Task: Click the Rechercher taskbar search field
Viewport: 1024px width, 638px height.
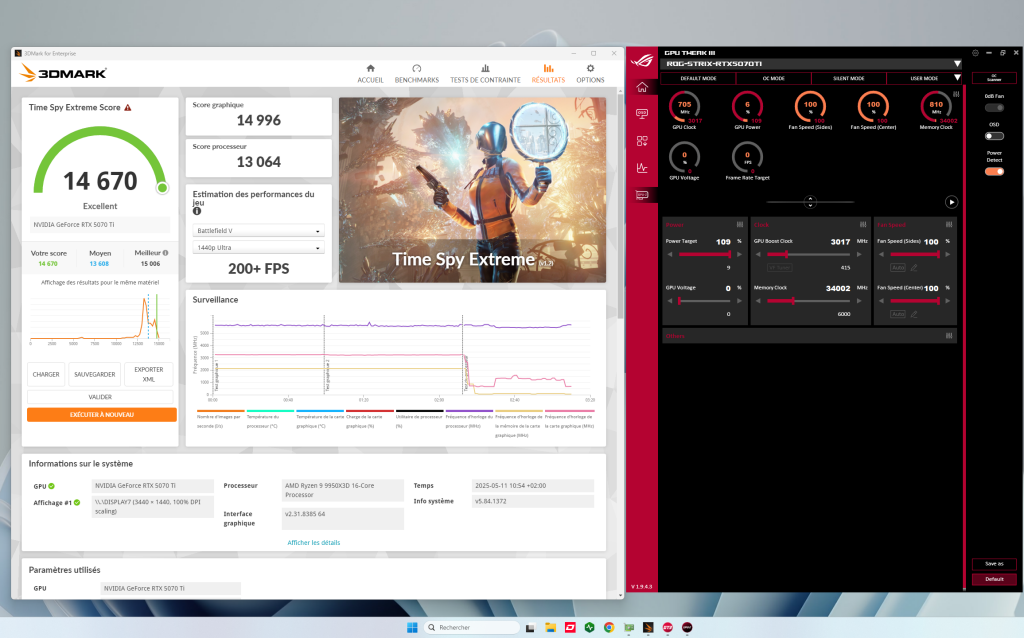Action: (472, 628)
